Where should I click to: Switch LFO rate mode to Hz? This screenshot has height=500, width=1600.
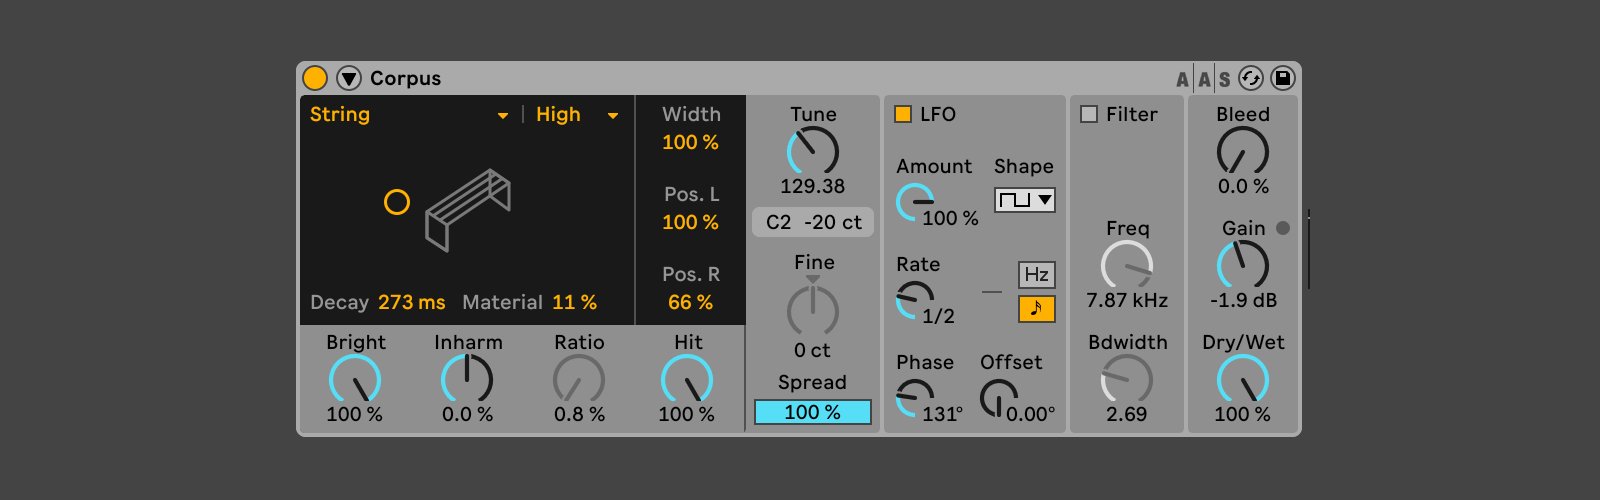pos(1037,275)
